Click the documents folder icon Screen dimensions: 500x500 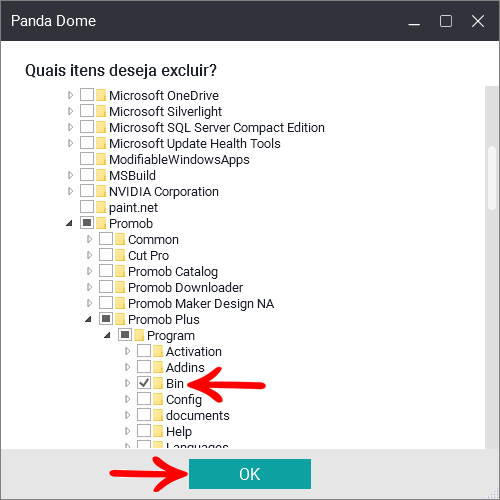(158, 415)
